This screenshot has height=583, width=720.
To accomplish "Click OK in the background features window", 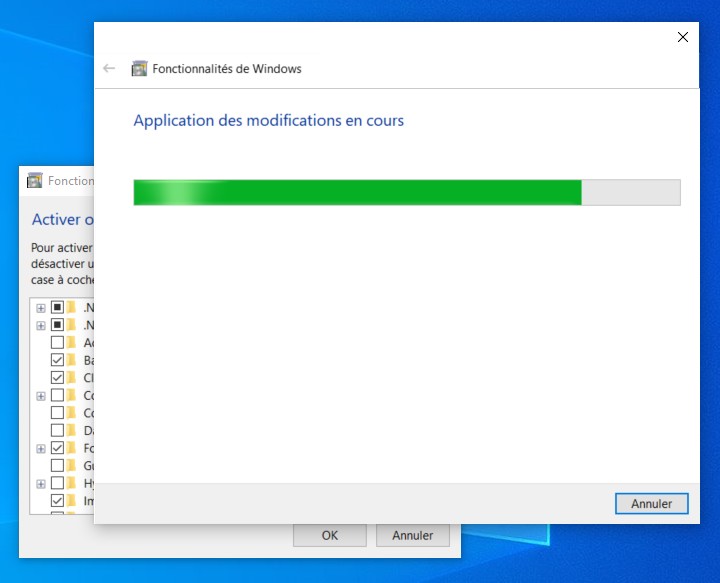I will [330, 535].
